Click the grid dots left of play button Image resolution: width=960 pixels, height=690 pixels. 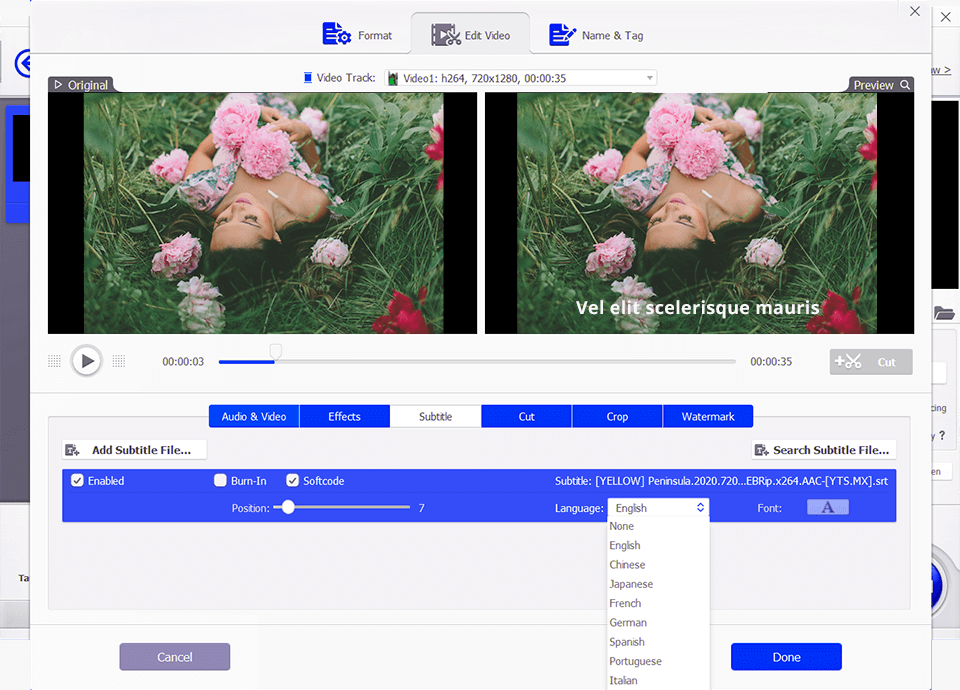tap(54, 361)
